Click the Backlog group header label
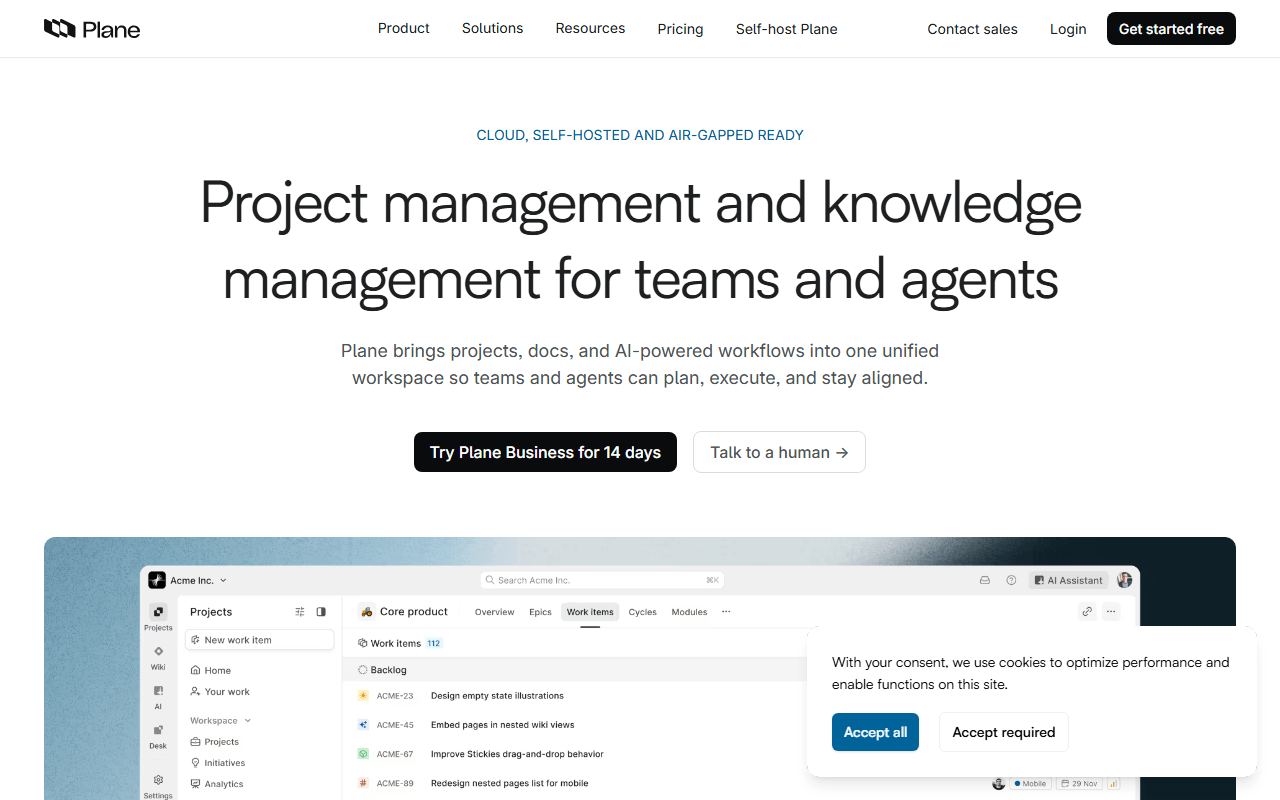This screenshot has width=1280, height=800. 388,670
